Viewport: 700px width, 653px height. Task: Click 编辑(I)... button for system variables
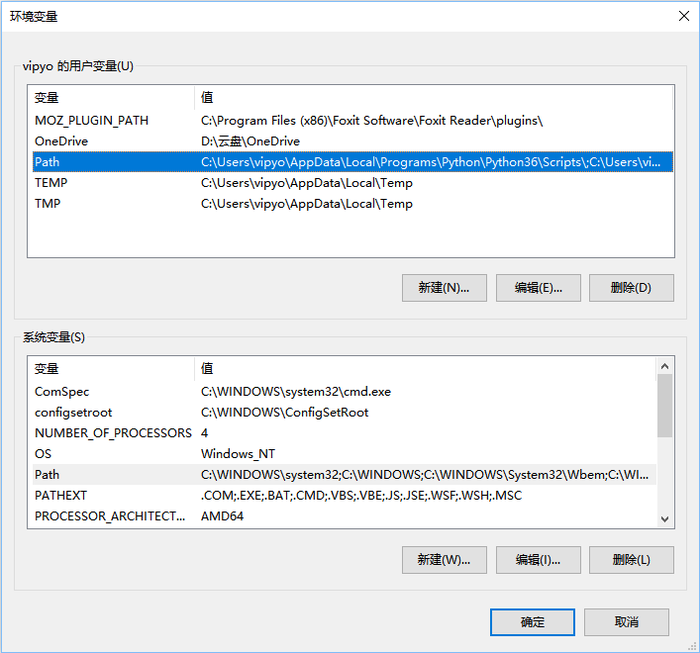coord(538,560)
